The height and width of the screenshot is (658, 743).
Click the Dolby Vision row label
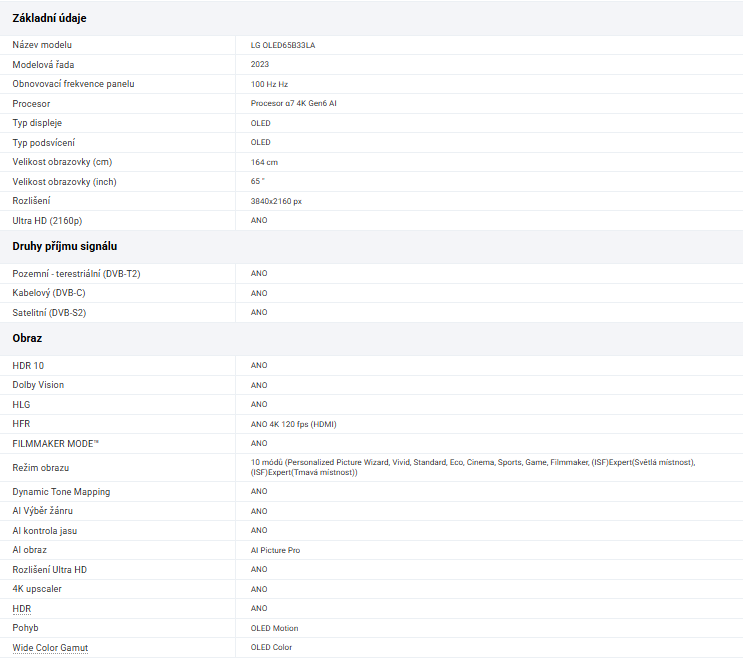point(38,385)
